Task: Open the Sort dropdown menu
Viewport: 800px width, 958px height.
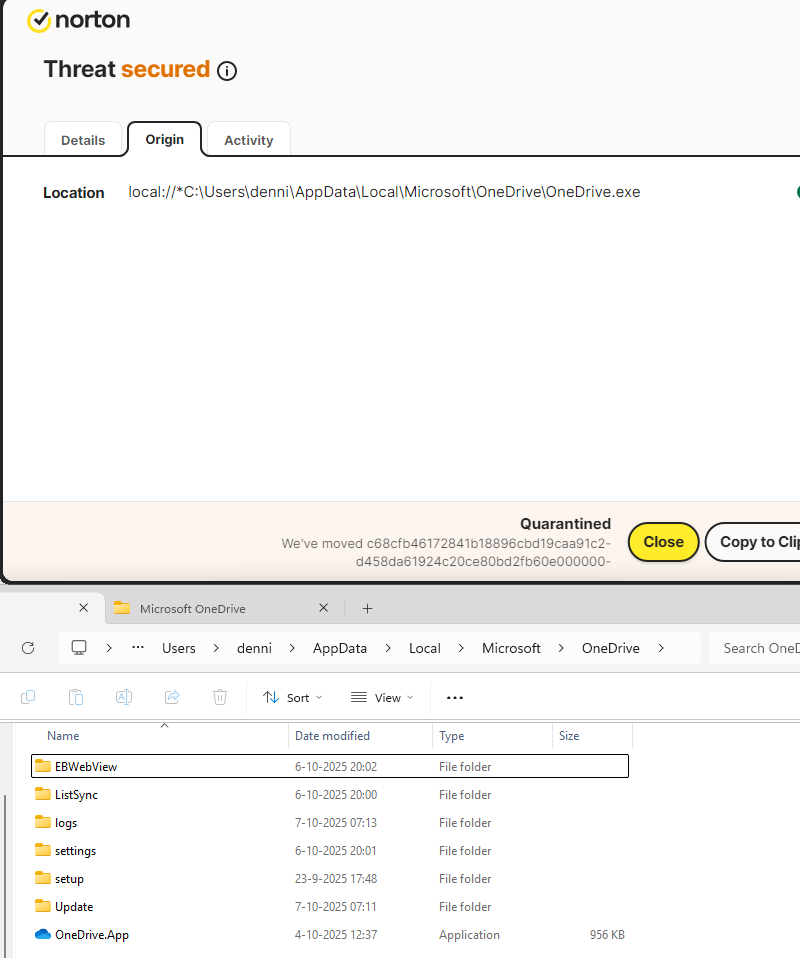Action: (x=293, y=697)
